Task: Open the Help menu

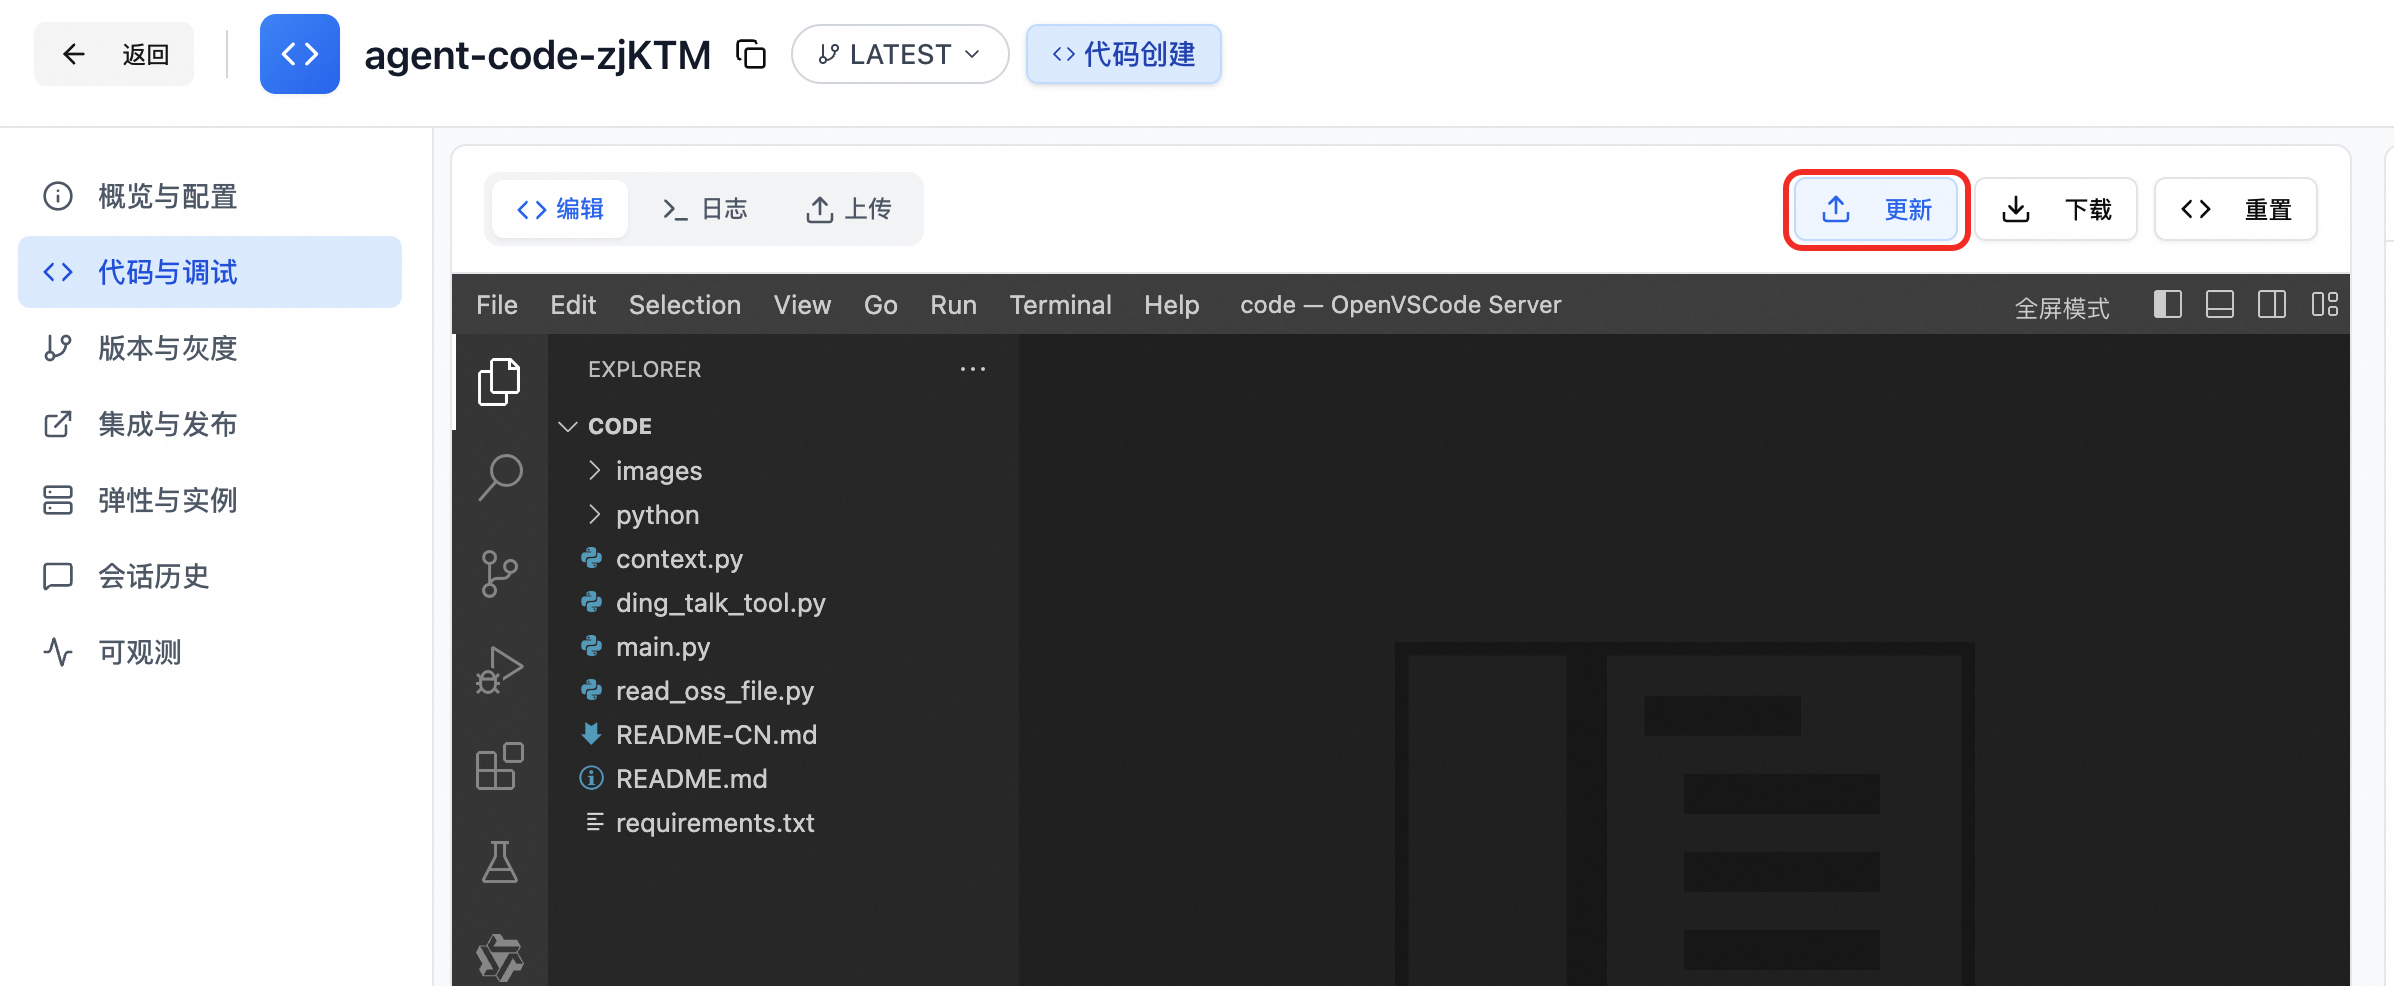Action: pos(1172,305)
